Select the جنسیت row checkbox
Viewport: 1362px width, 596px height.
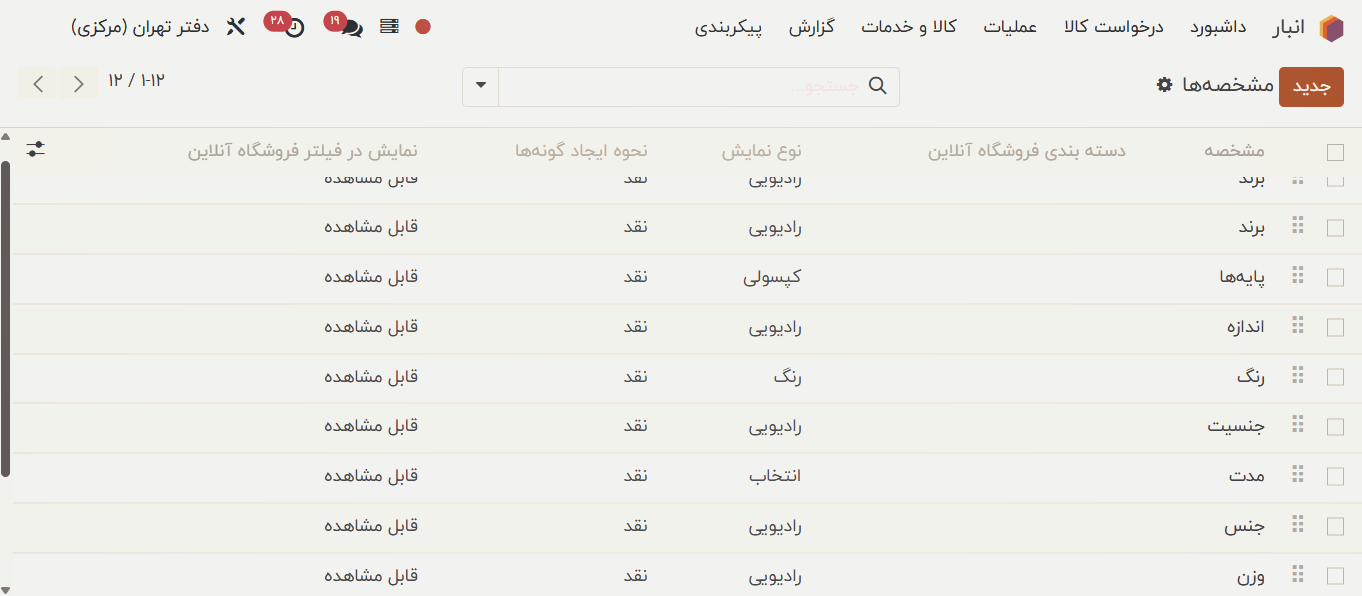tap(1335, 427)
